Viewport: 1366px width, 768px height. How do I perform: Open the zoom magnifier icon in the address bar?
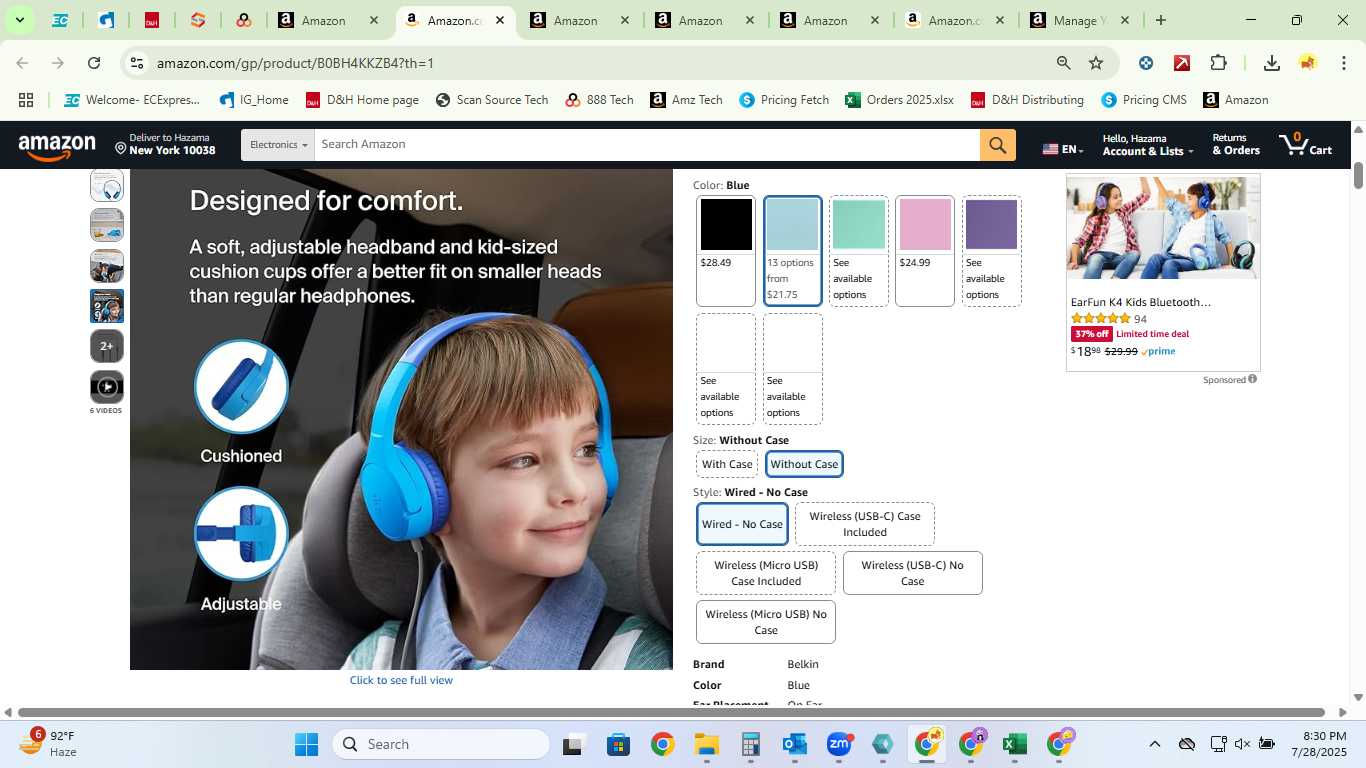[x=1064, y=63]
